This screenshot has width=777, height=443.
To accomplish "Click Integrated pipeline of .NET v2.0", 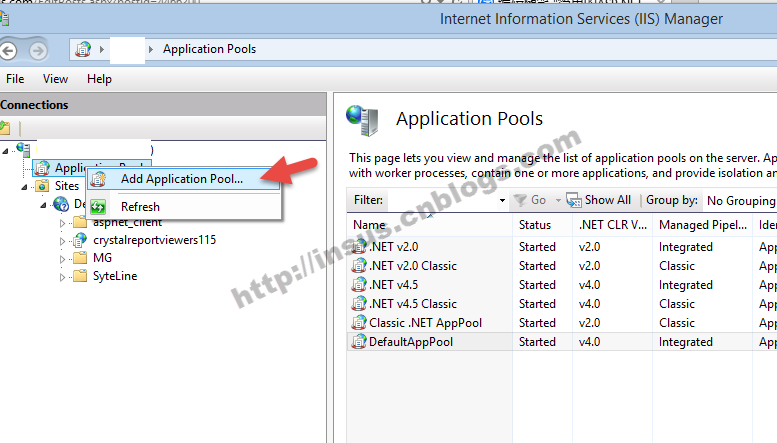I will (x=686, y=247).
